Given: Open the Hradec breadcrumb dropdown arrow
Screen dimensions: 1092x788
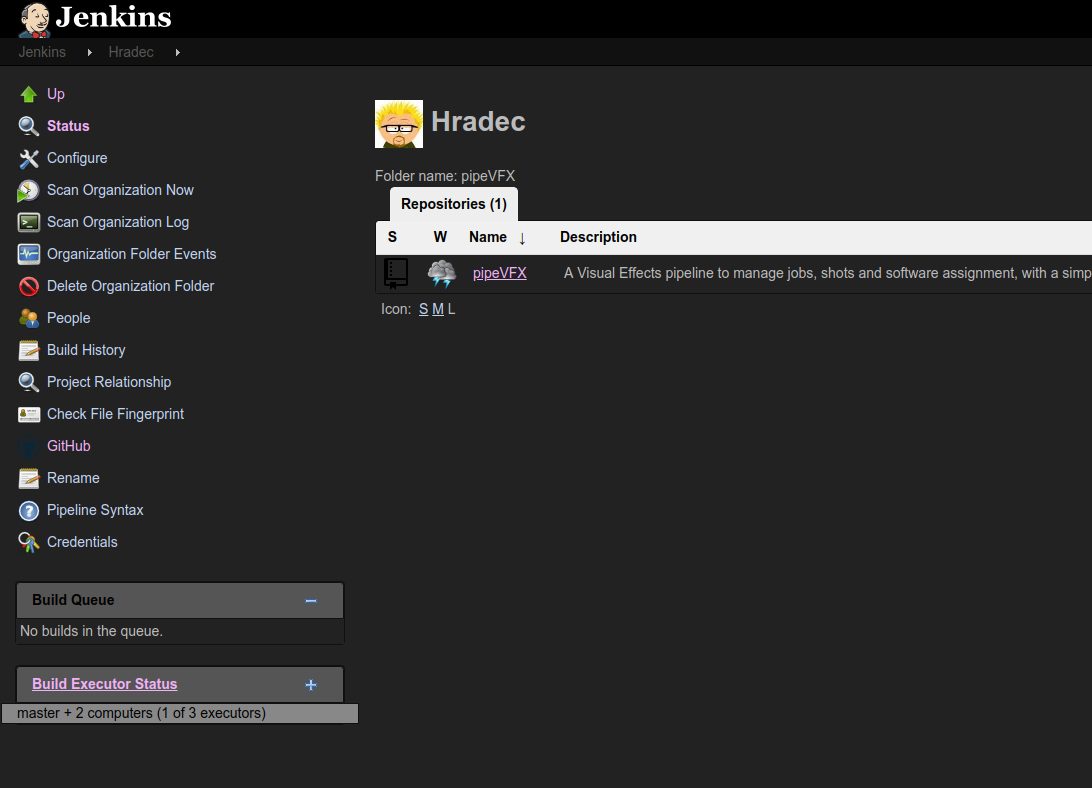Looking at the screenshot, I should (x=178, y=52).
